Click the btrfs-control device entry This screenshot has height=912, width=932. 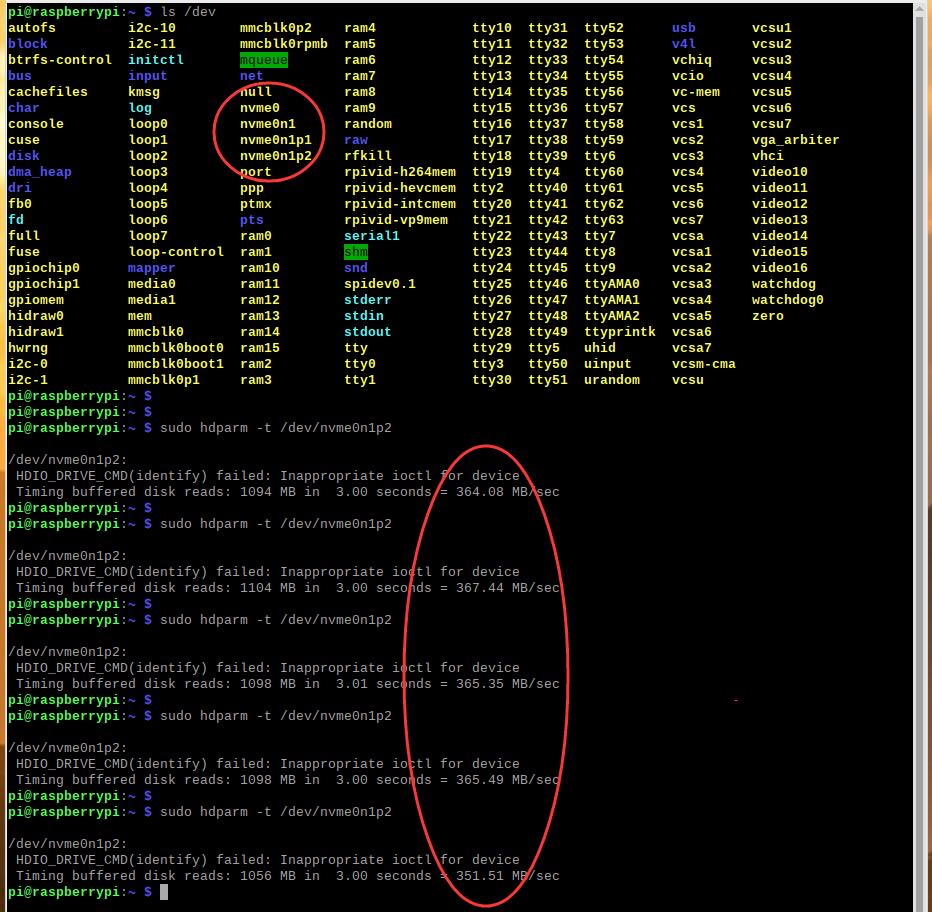click(60, 60)
